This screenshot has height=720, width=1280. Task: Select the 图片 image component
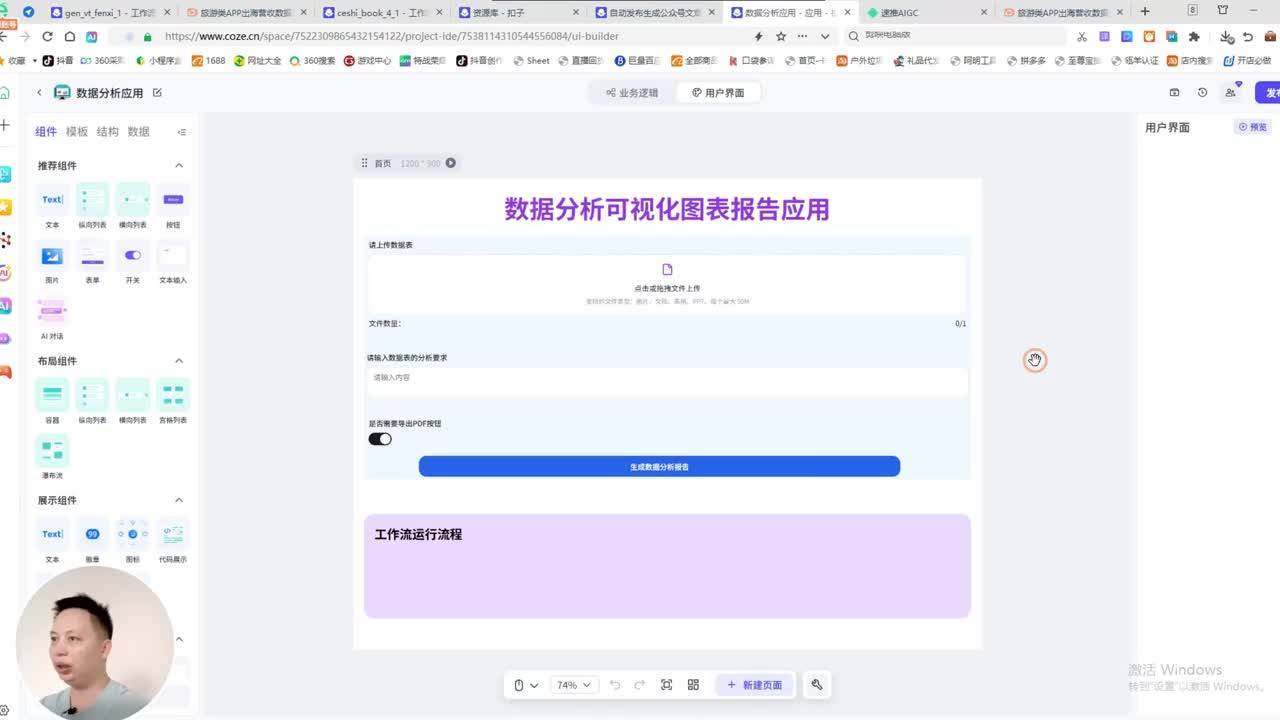click(x=51, y=258)
